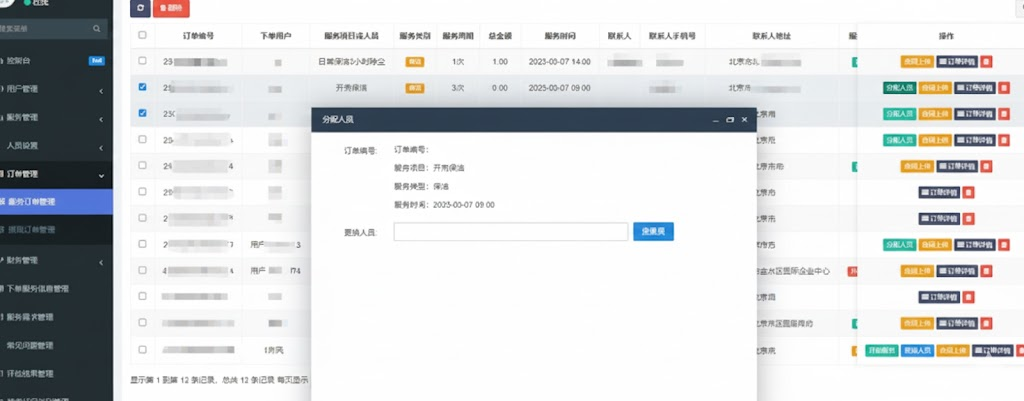The image size is (1024, 401).
Task: Minimize the 分配人员 dialog
Action: 716,120
